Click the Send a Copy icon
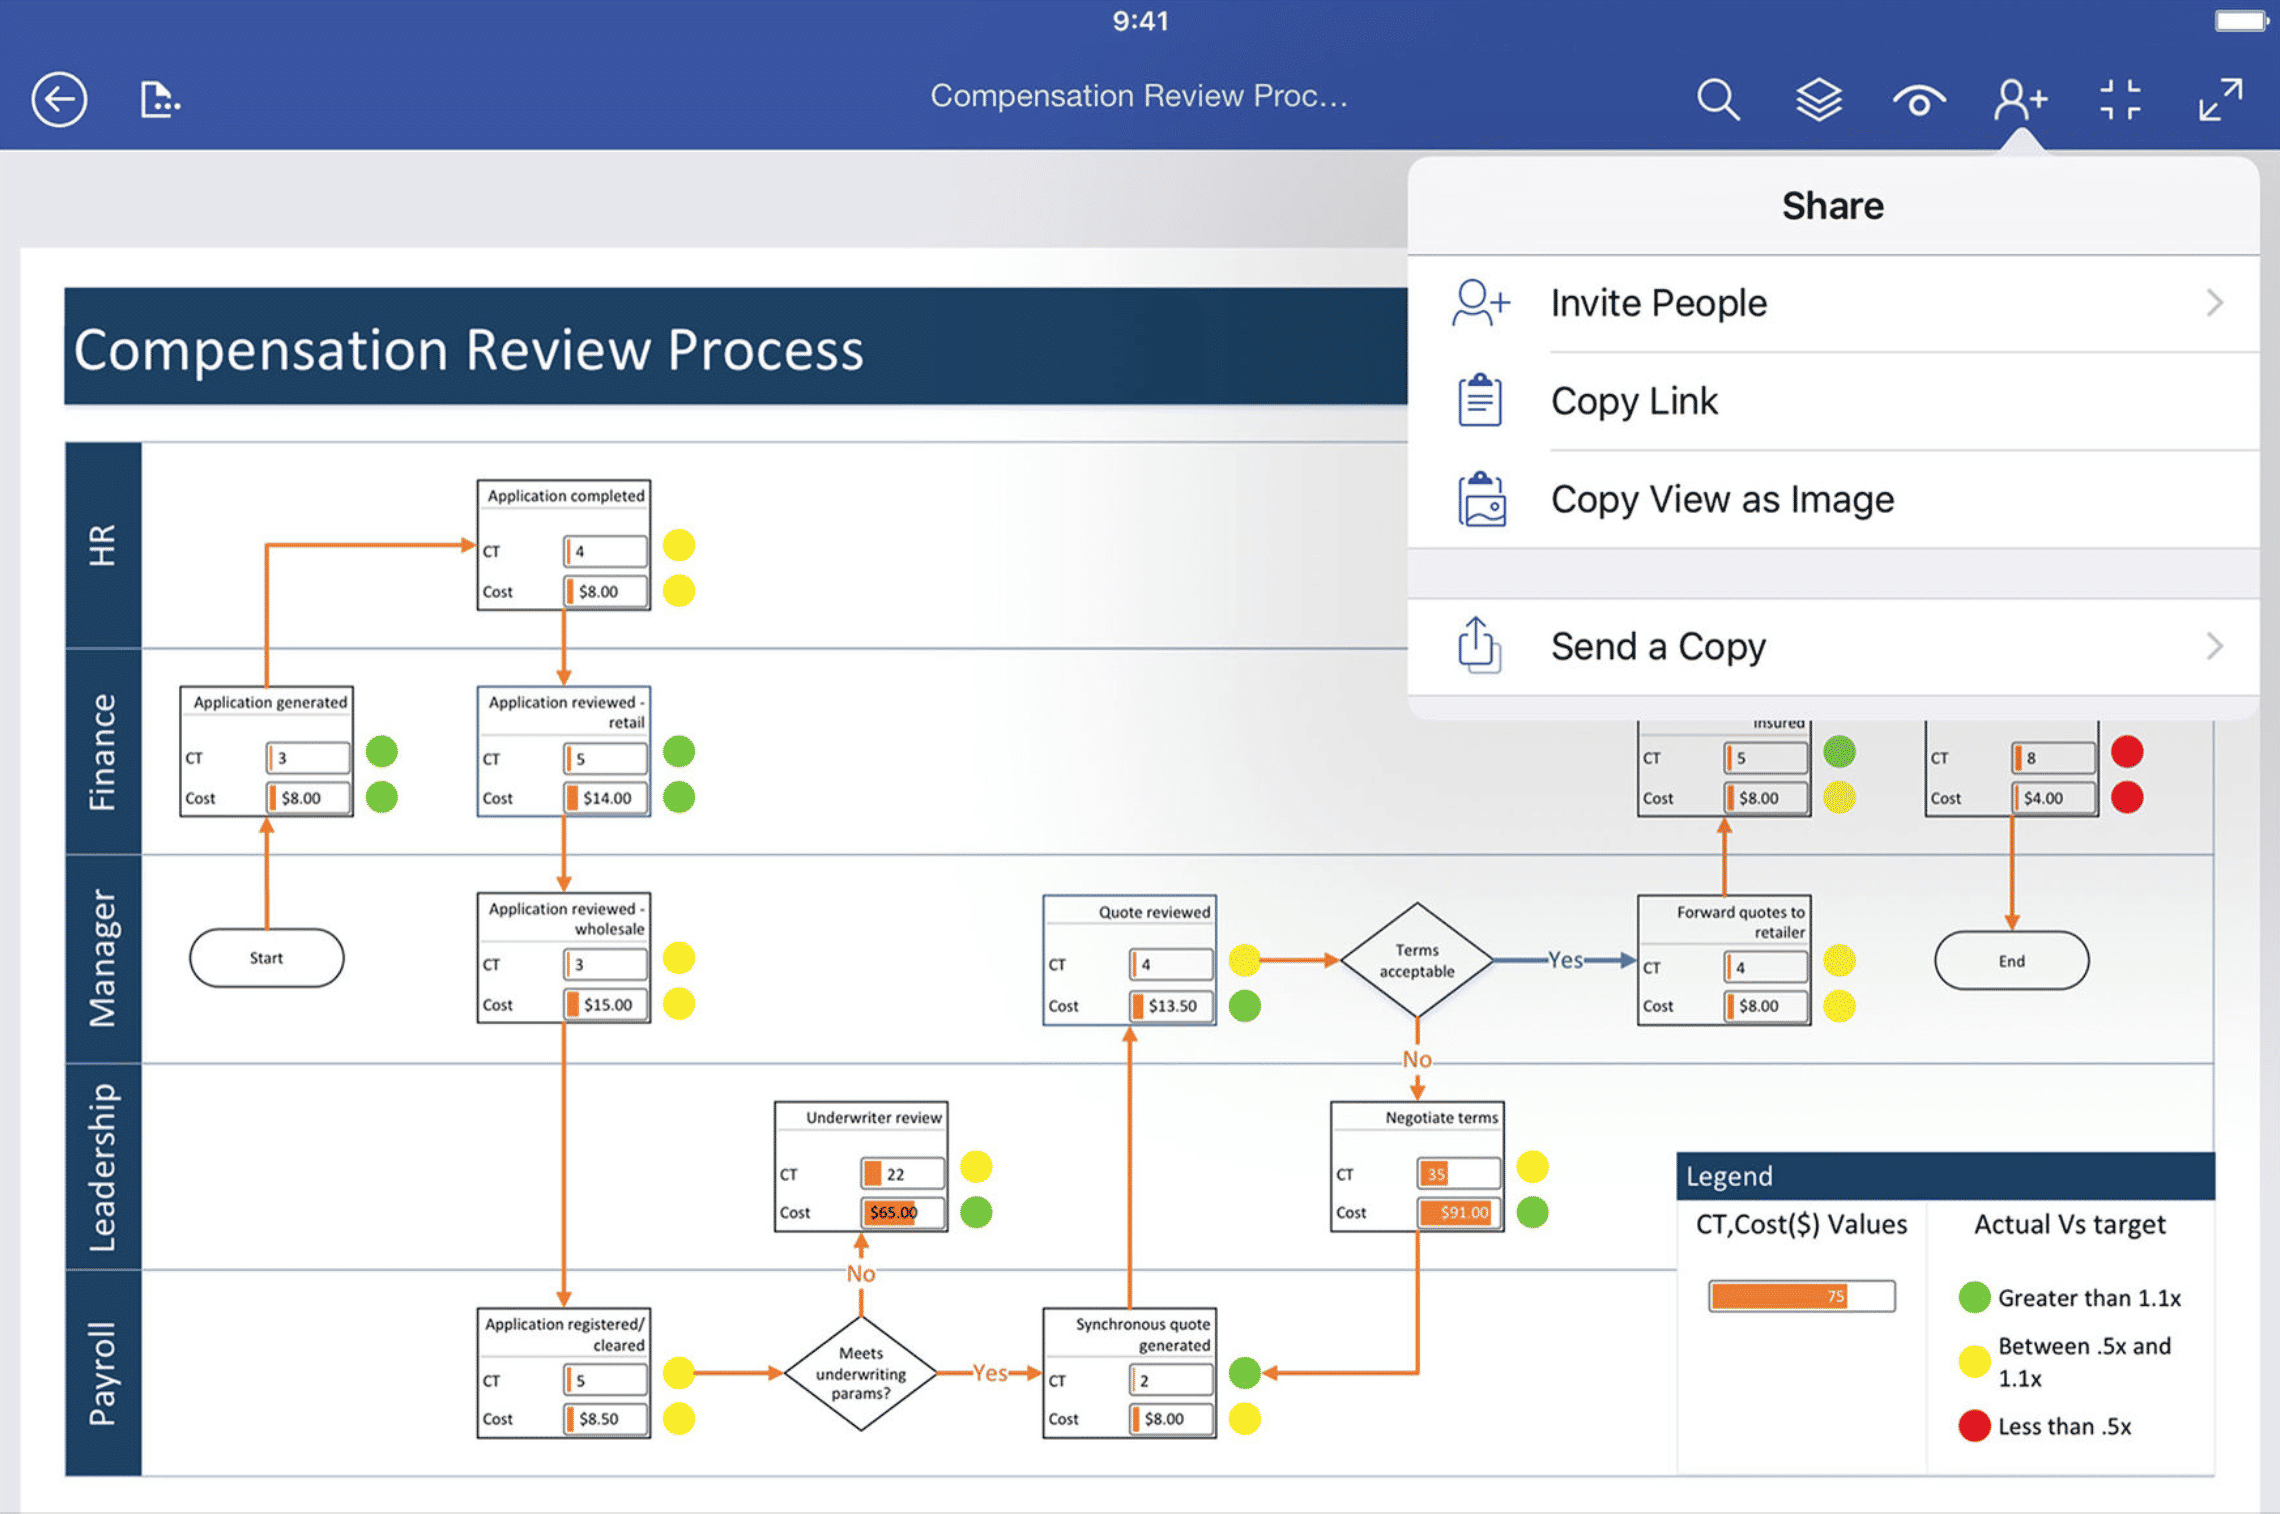The height and width of the screenshot is (1514, 2280). (x=1474, y=644)
